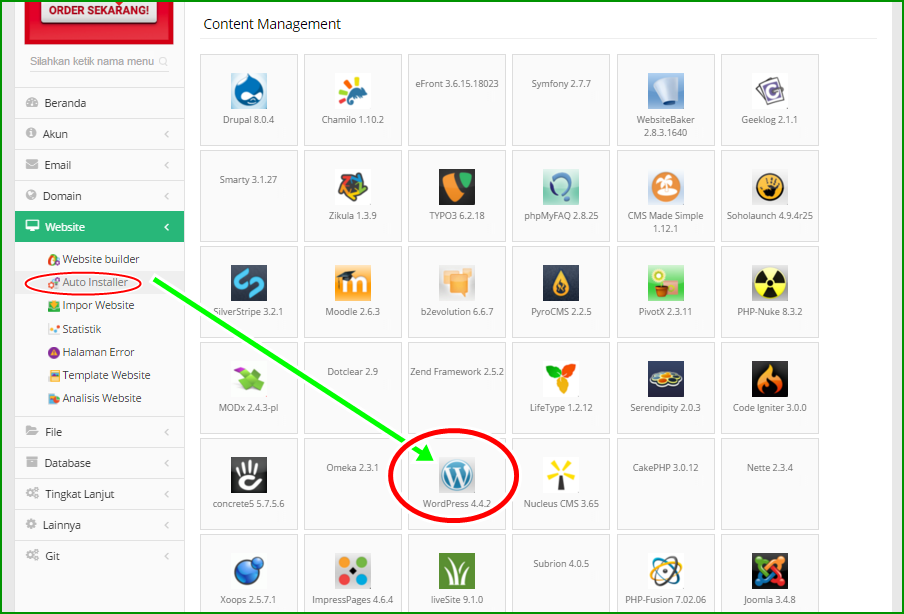Select Halaman Error submenu item
The height and width of the screenshot is (614, 904).
(91, 352)
